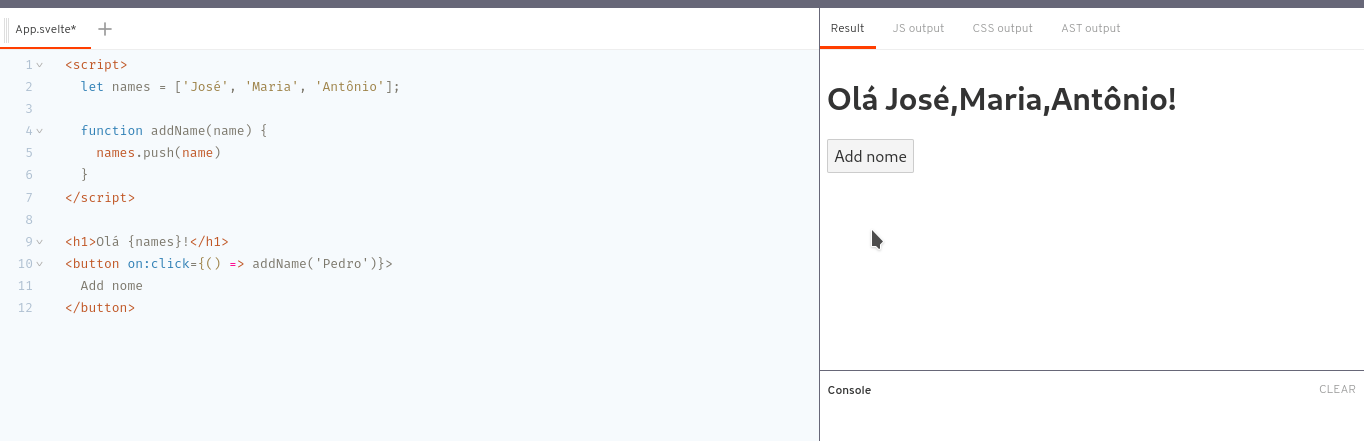Collapse the script block fold on line 1
The image size is (1364, 441).
point(40,65)
